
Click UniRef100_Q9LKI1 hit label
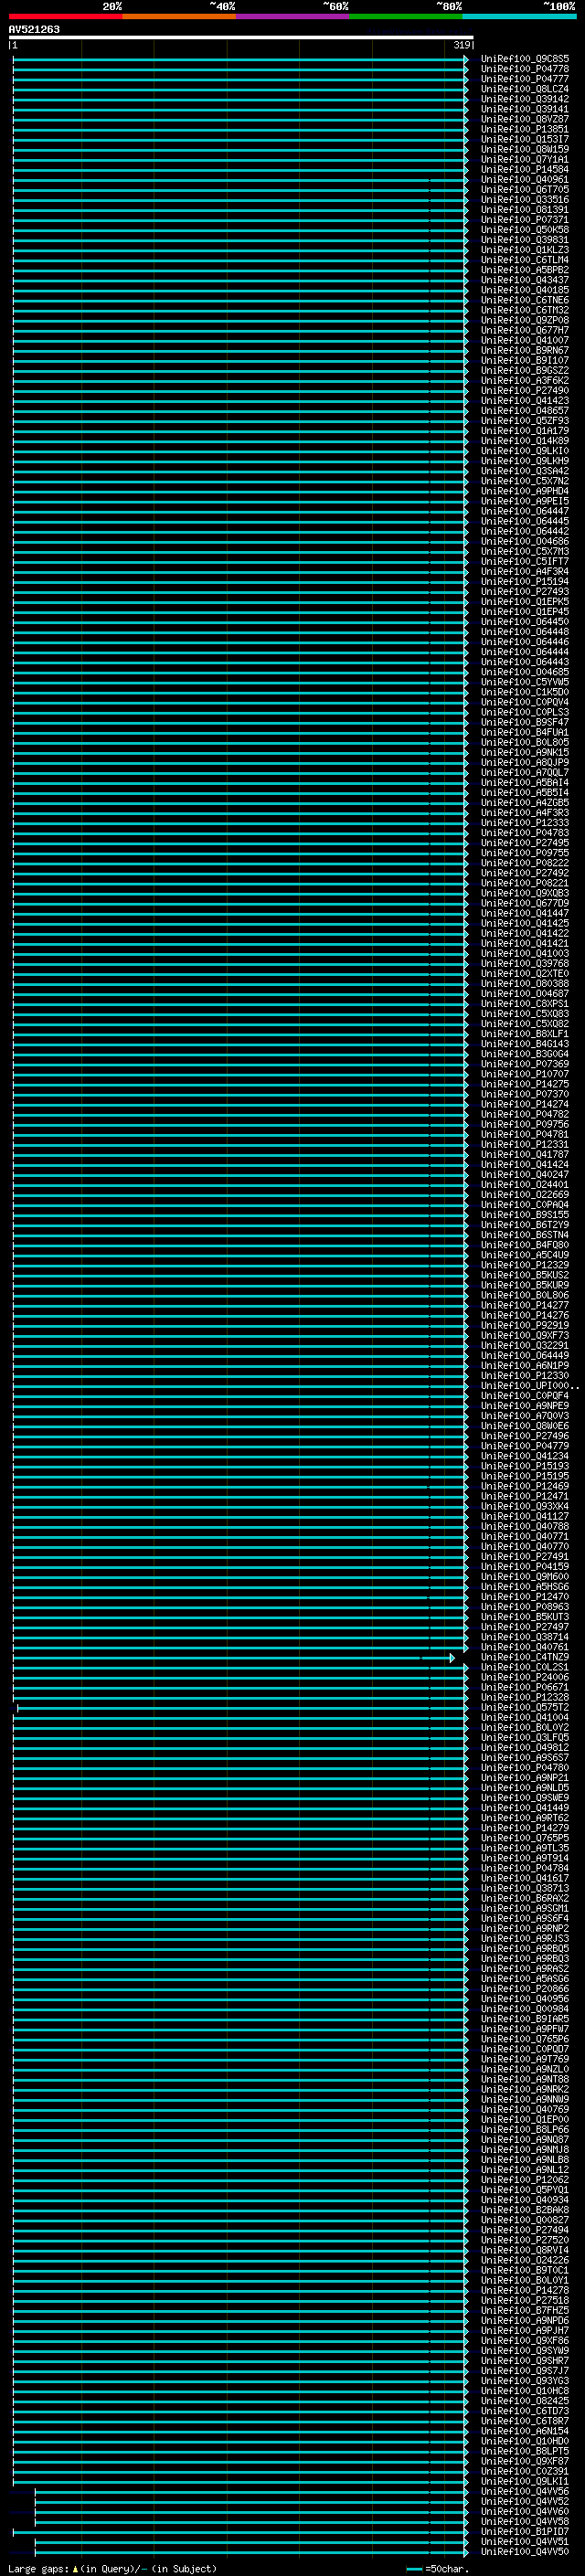[525, 2481]
